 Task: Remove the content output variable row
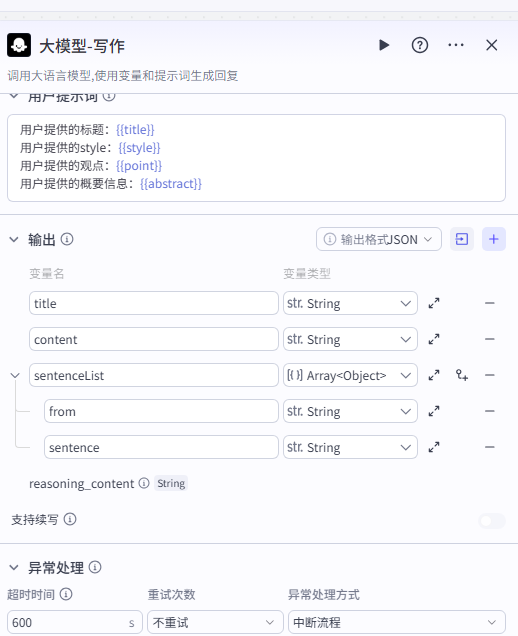pos(490,339)
